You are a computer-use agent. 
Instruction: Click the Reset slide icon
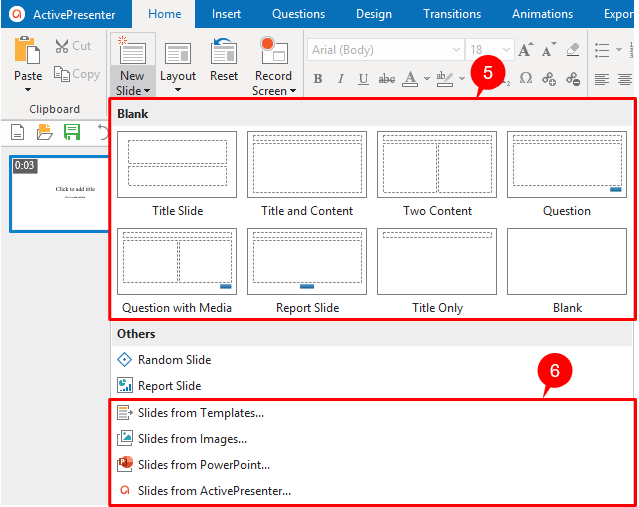(224, 52)
